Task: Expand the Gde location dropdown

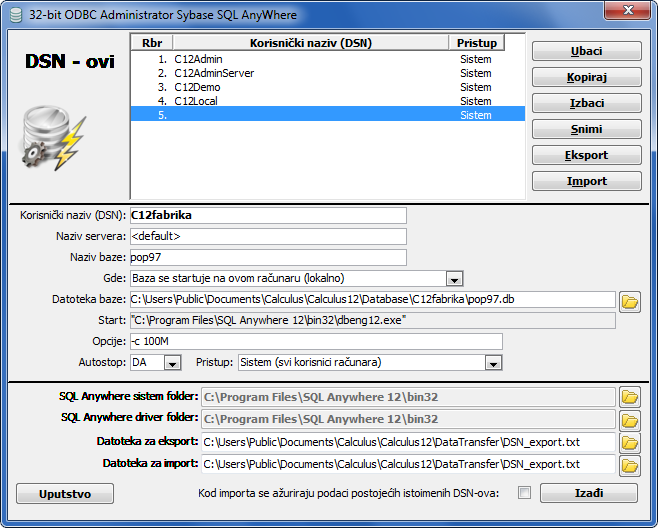Action: (x=454, y=278)
